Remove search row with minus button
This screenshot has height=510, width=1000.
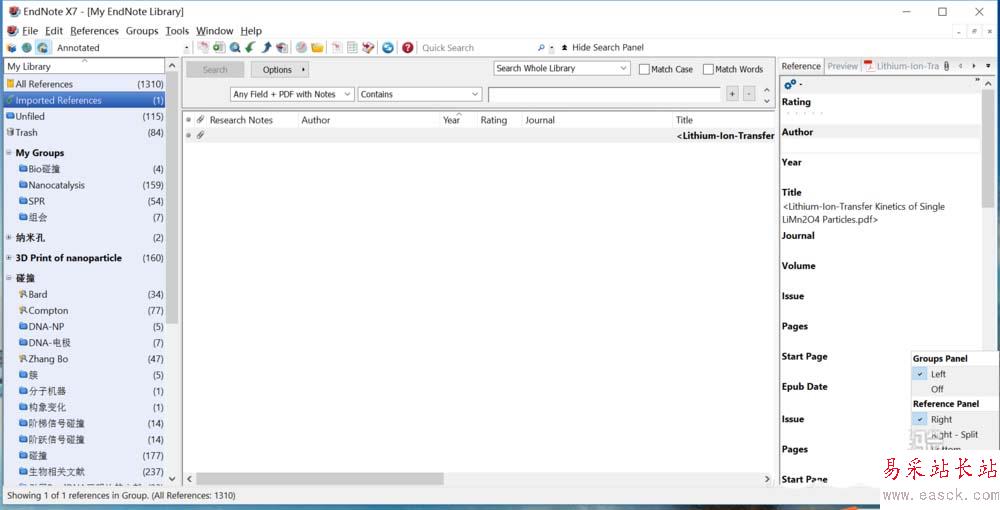(x=749, y=94)
